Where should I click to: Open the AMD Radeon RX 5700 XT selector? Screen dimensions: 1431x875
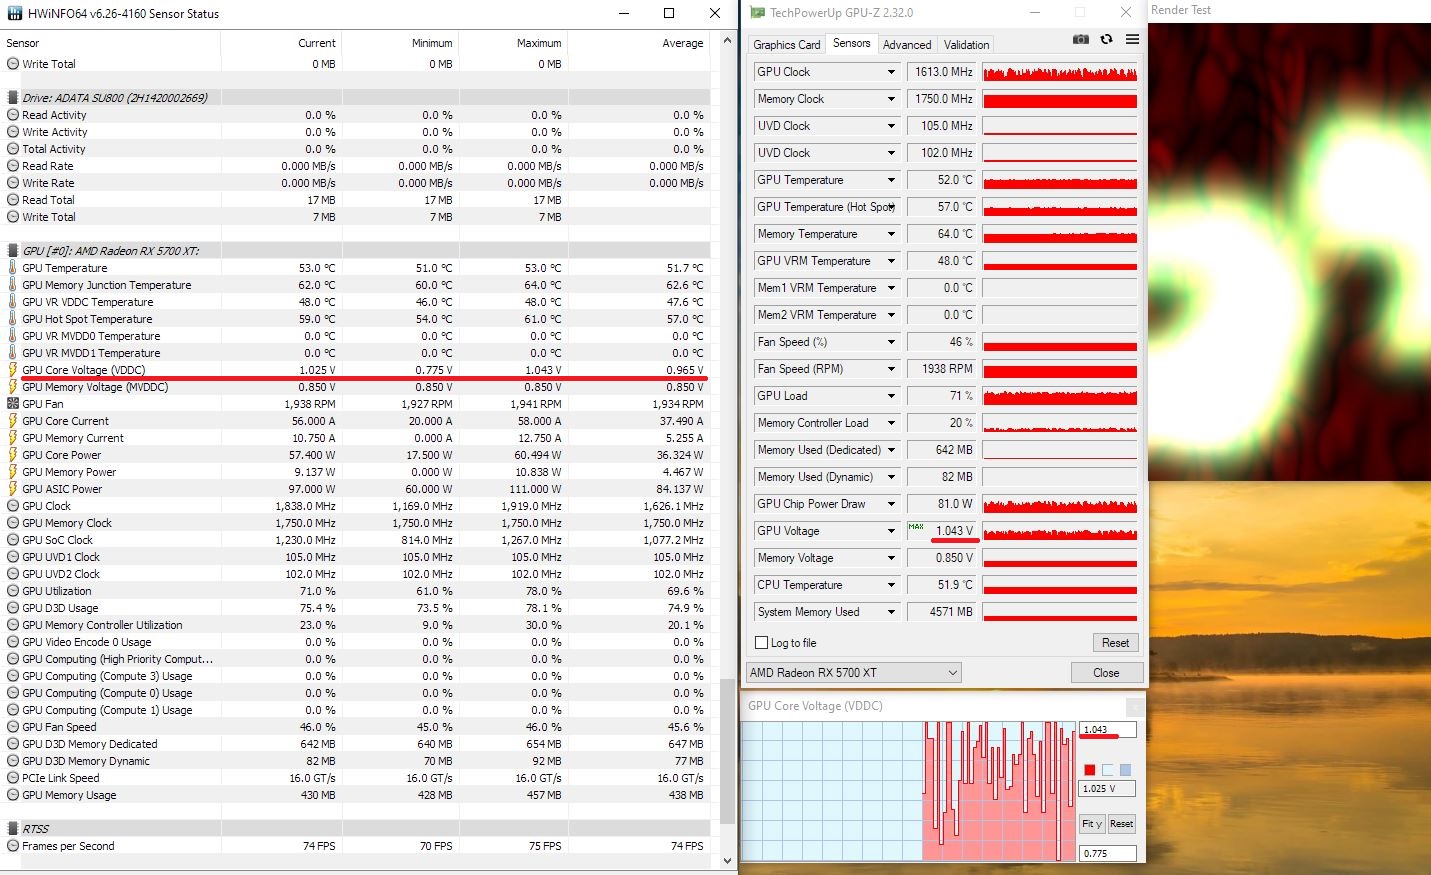(854, 673)
